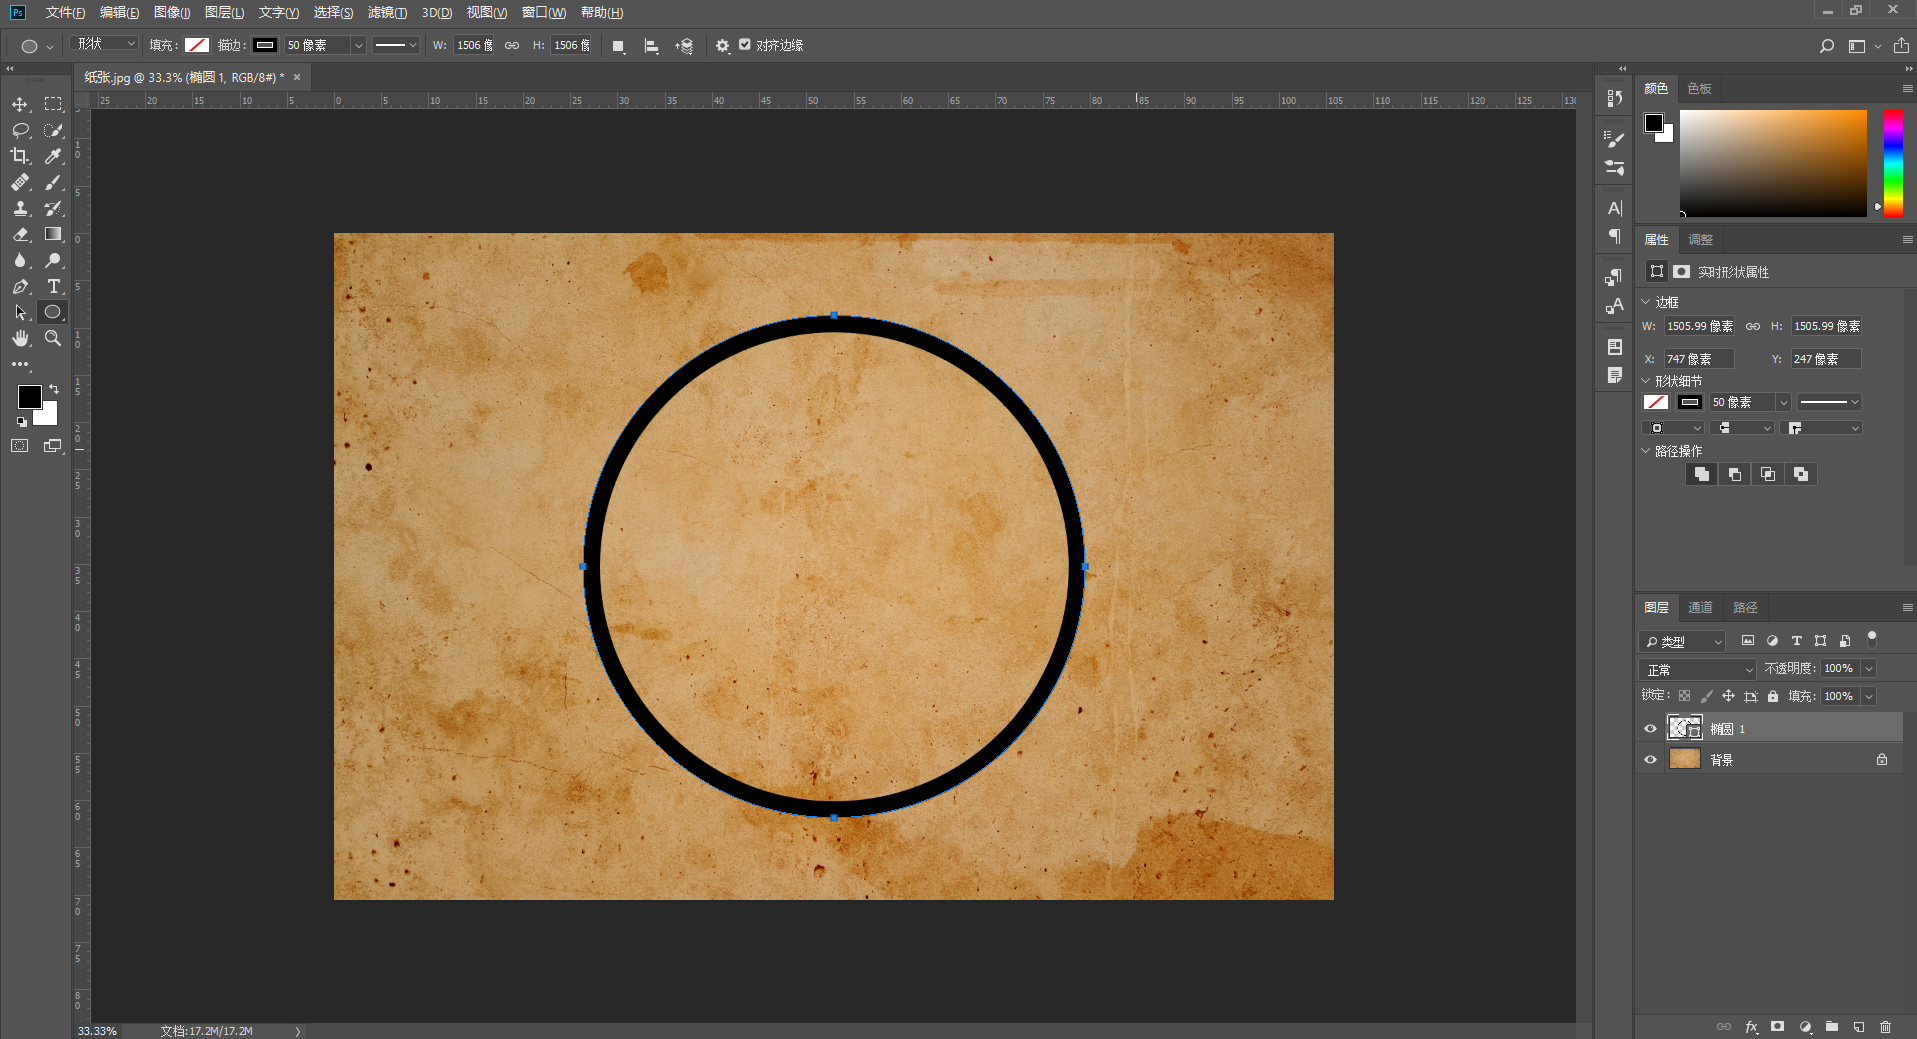Choose the Crop tool

(x=20, y=156)
